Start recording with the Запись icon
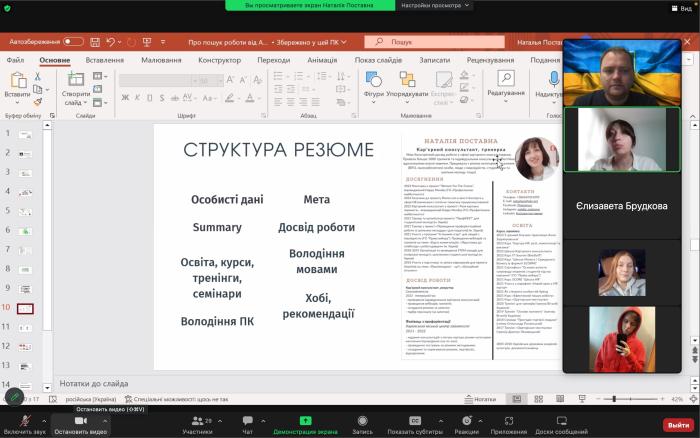 point(362,421)
